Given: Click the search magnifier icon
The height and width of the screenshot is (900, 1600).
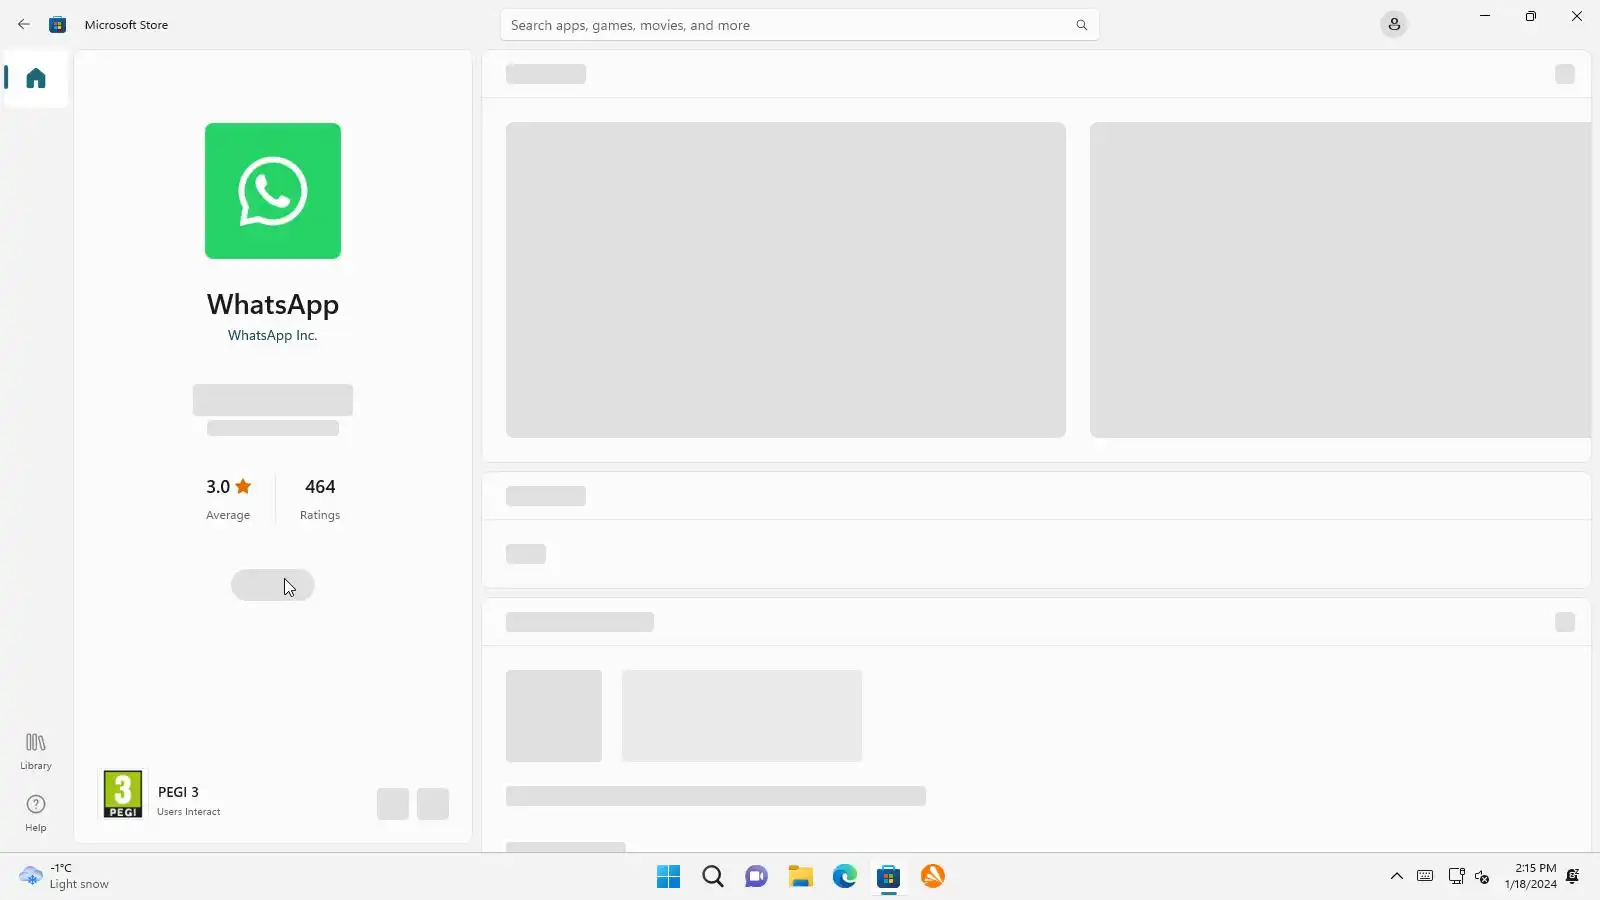Looking at the screenshot, I should [1081, 25].
